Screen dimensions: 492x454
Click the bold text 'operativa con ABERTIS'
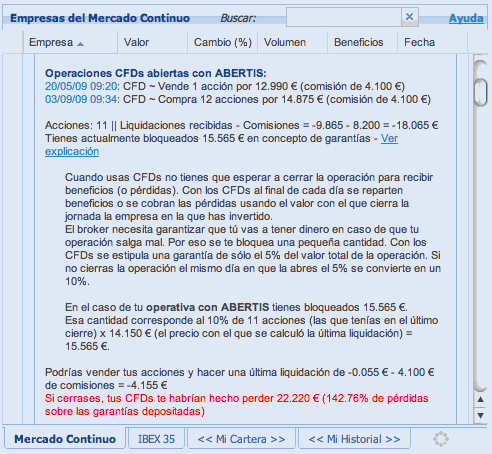(x=208, y=307)
